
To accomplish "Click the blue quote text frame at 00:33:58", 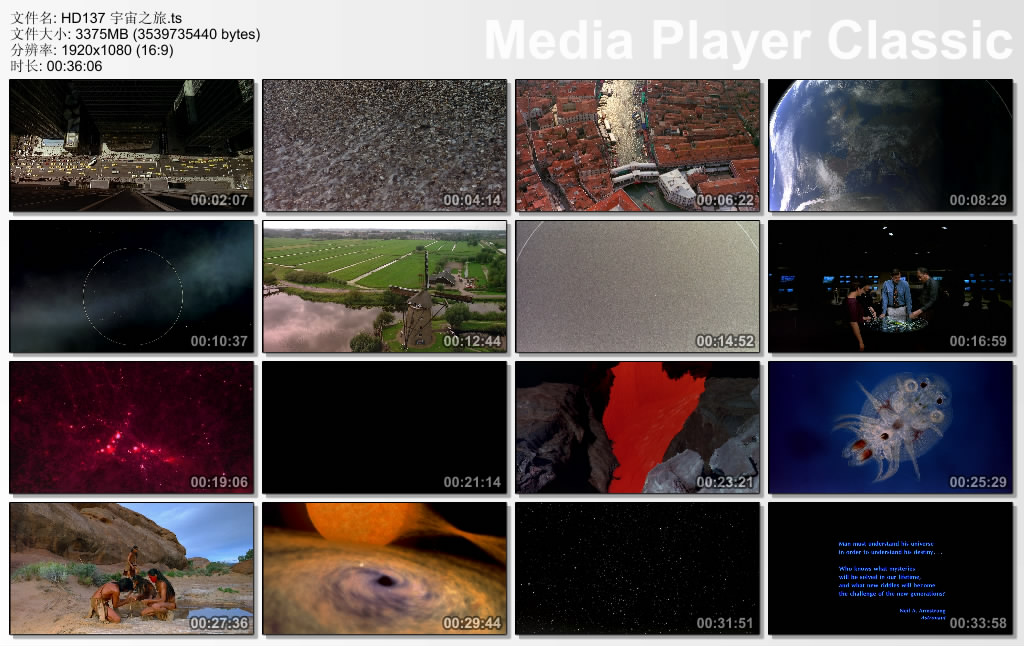I will [x=890, y=569].
